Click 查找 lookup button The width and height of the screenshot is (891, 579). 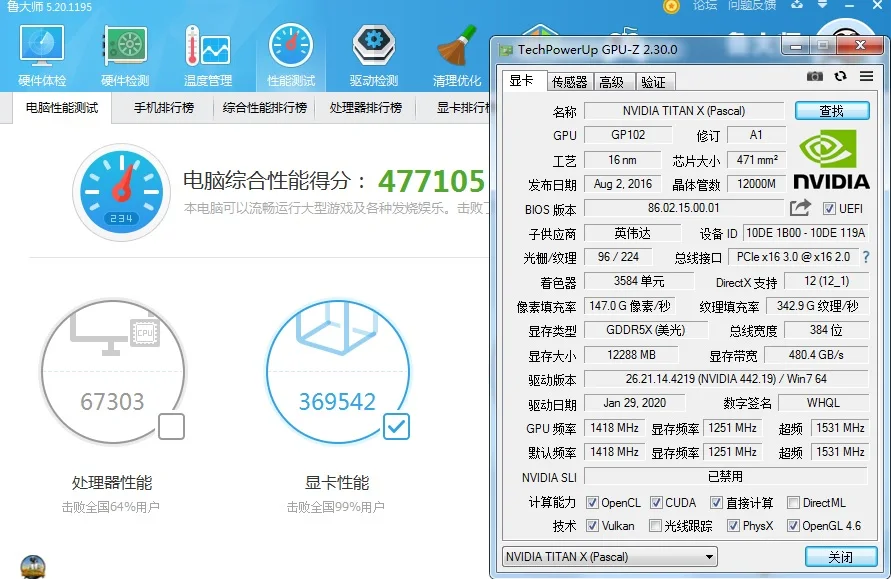832,111
